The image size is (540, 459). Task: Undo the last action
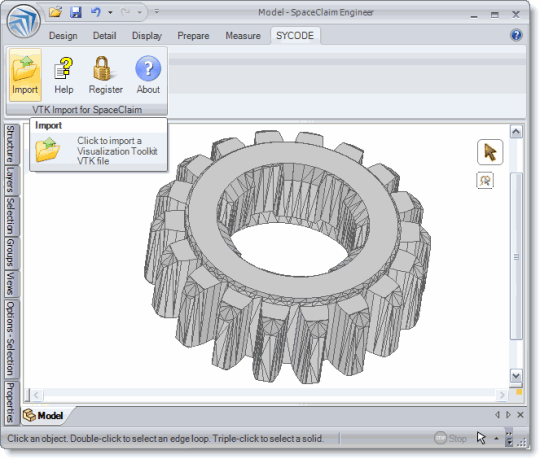click(95, 12)
